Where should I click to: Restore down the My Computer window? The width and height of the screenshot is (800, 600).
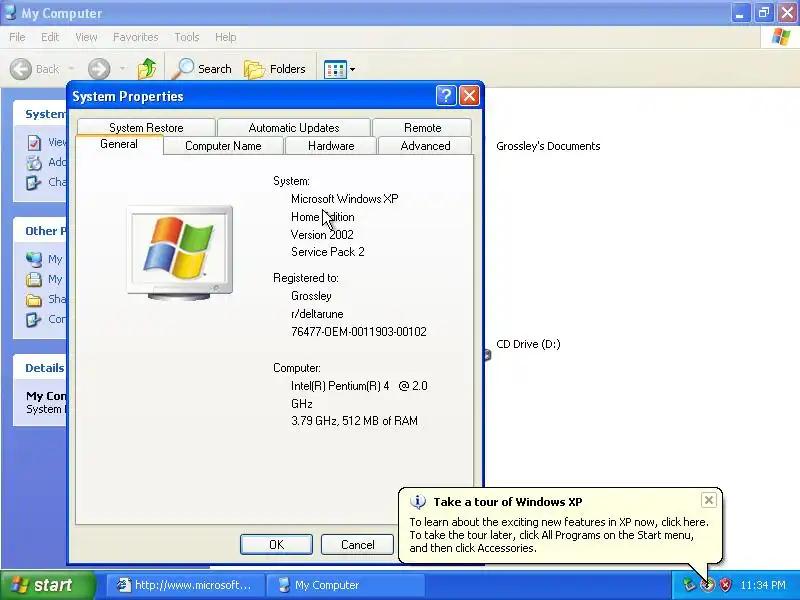(764, 12)
